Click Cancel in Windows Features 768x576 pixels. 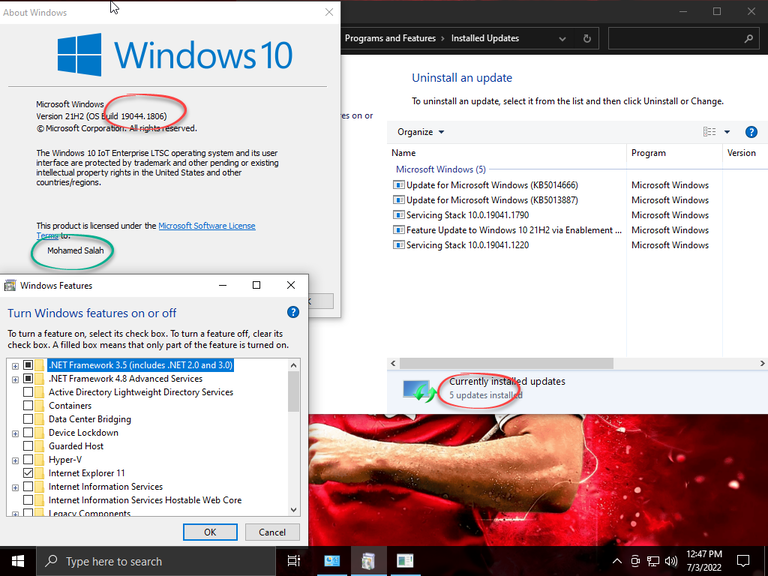click(x=272, y=532)
